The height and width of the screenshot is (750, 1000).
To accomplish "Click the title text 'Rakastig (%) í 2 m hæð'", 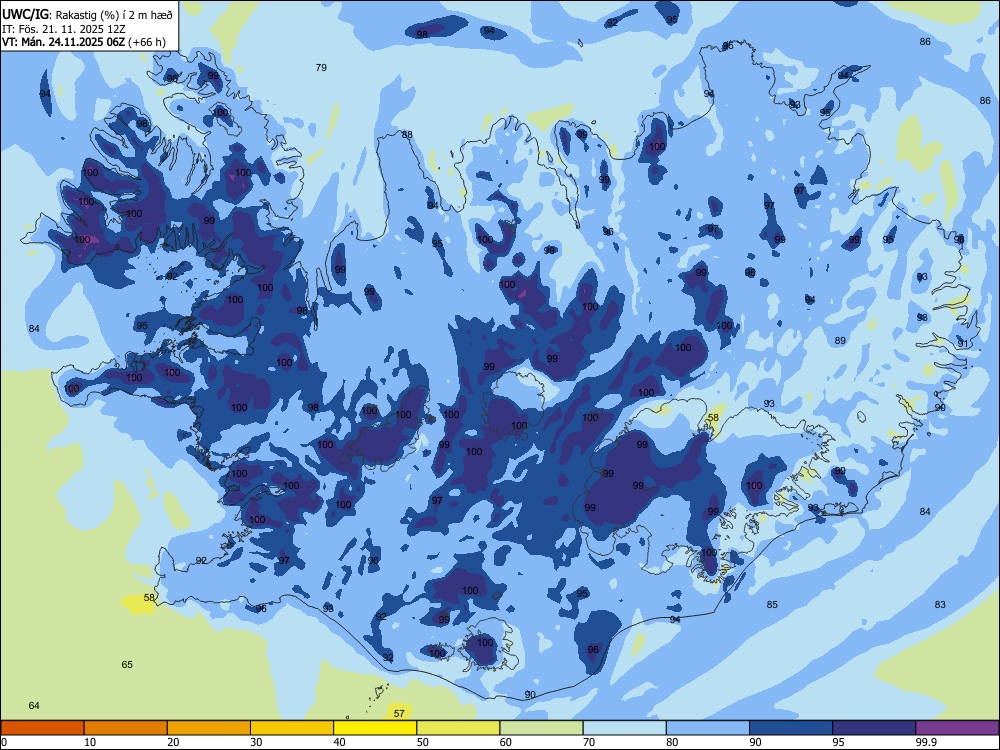I will (x=114, y=15).
